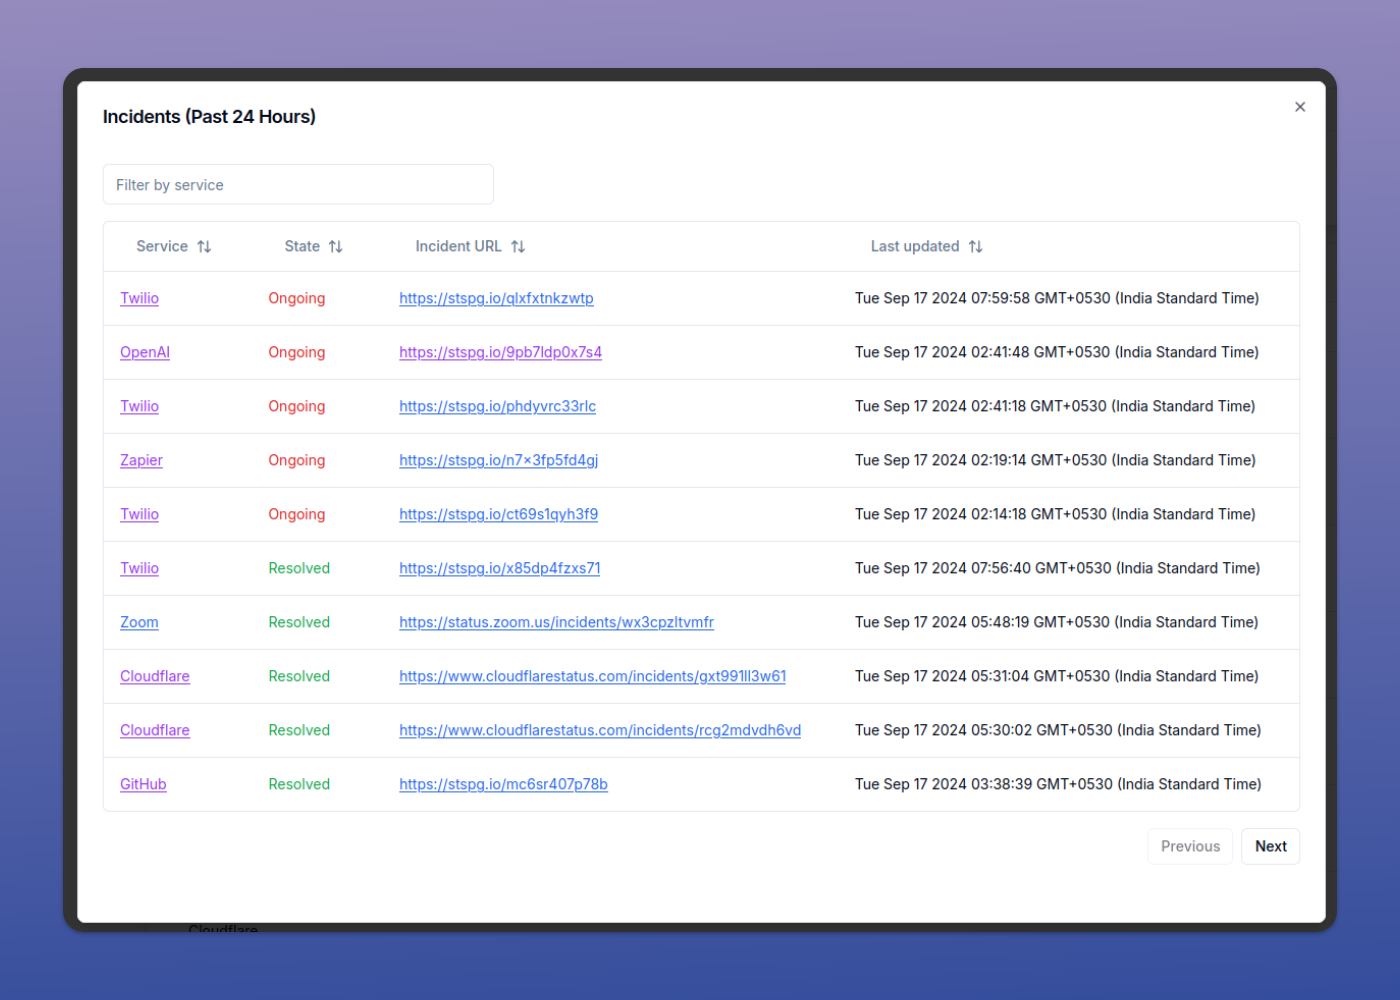The image size is (1400, 1000).
Task: Click the Previous page button
Action: [1189, 846]
